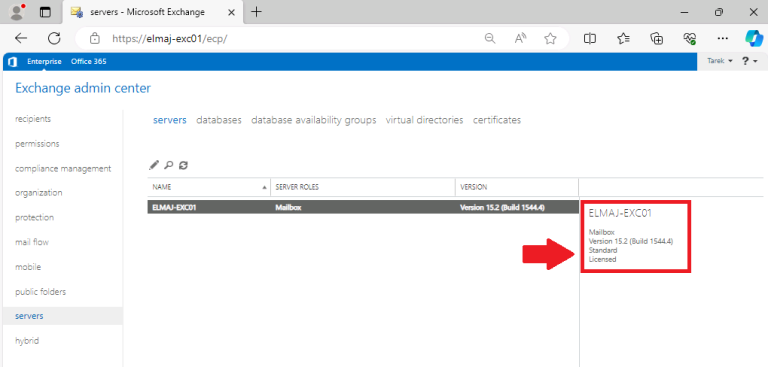Switch to Office 365 in the blue header
Image resolution: width=768 pixels, height=367 pixels.
click(89, 61)
